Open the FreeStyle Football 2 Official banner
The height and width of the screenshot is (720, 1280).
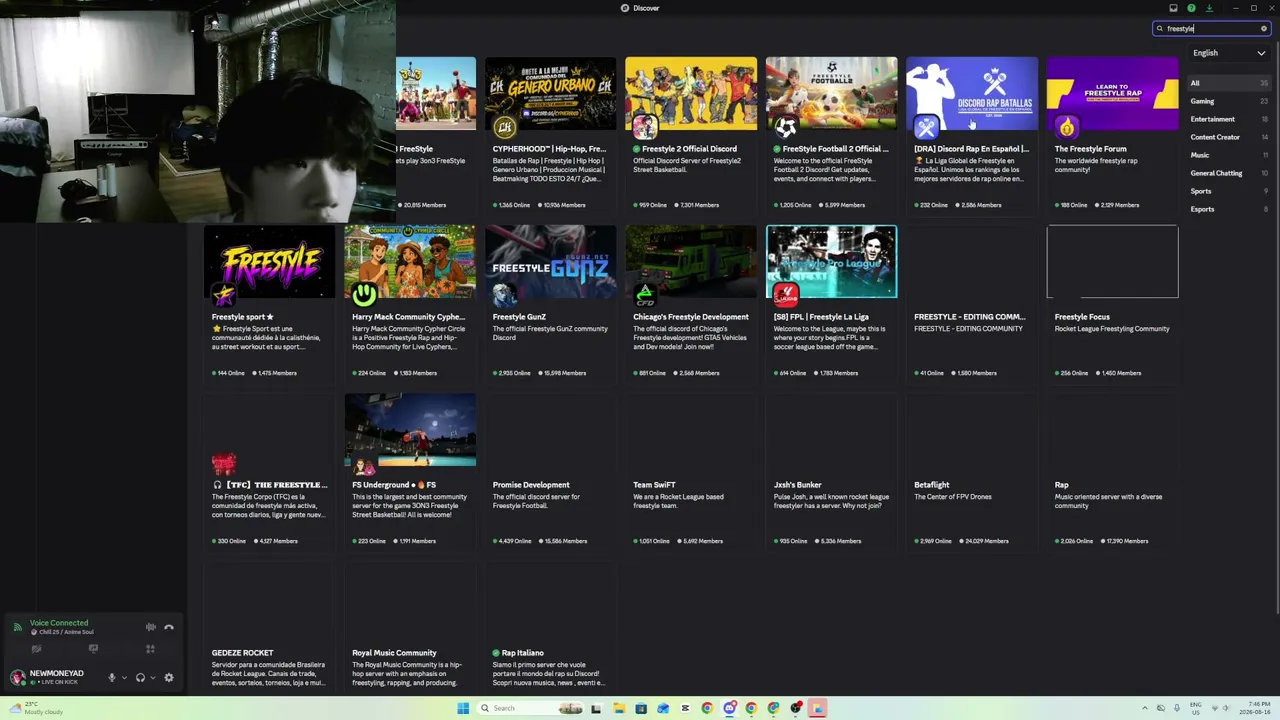coord(831,93)
